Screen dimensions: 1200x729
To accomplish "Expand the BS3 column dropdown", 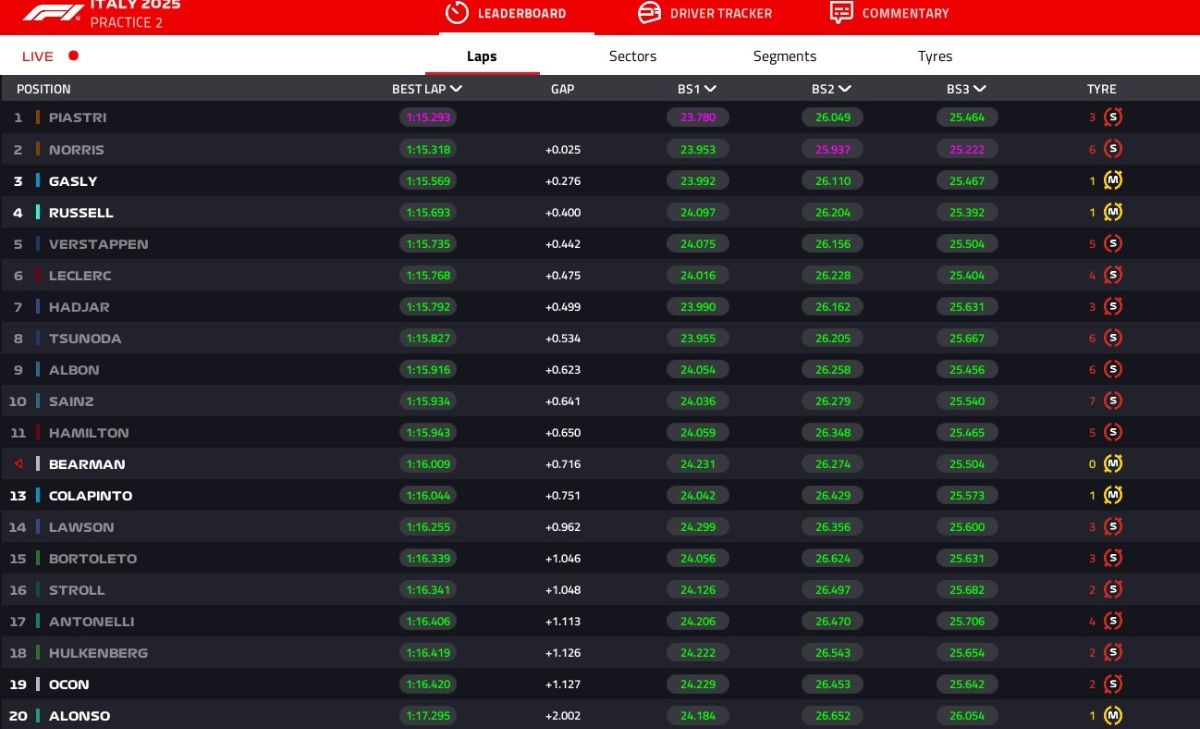I will tap(980, 89).
